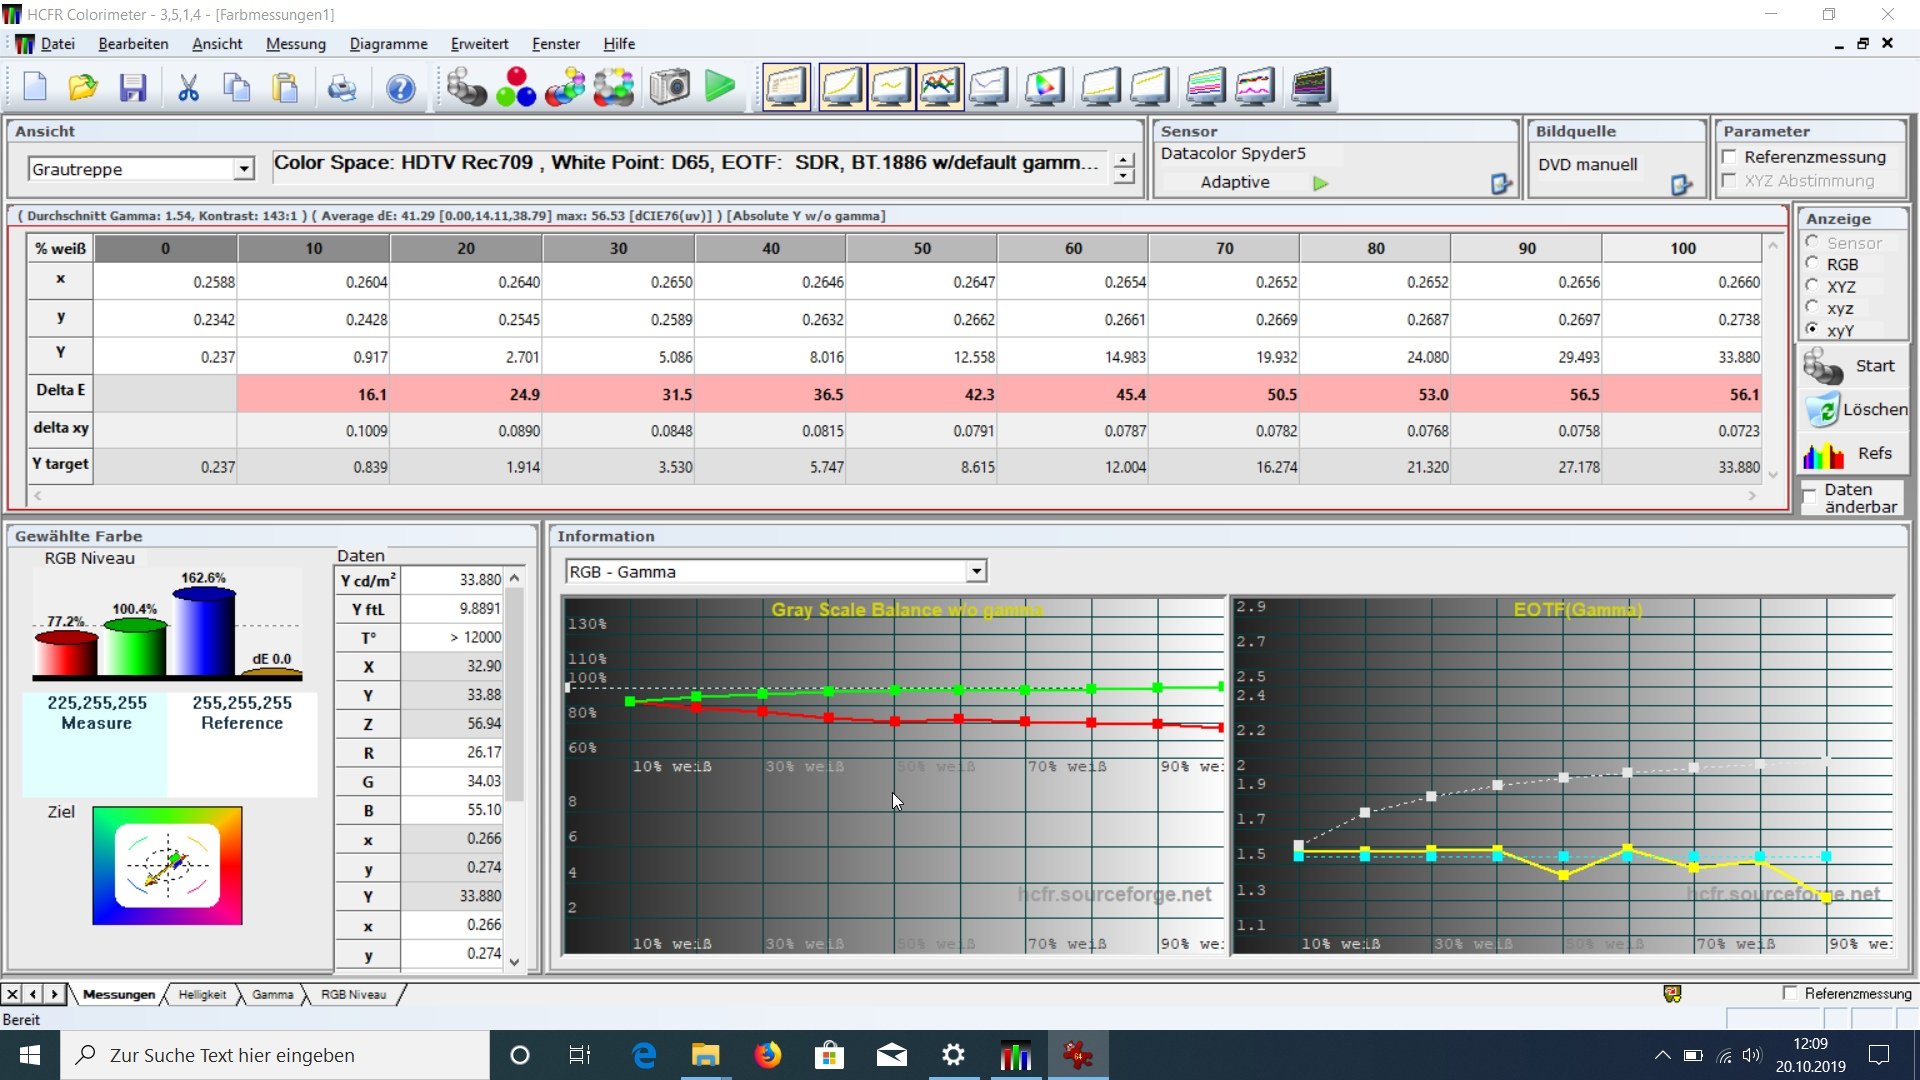This screenshot has width=1920, height=1080.
Task: Toggle Referenzmessung checkbox in status bar
Action: 1790,993
